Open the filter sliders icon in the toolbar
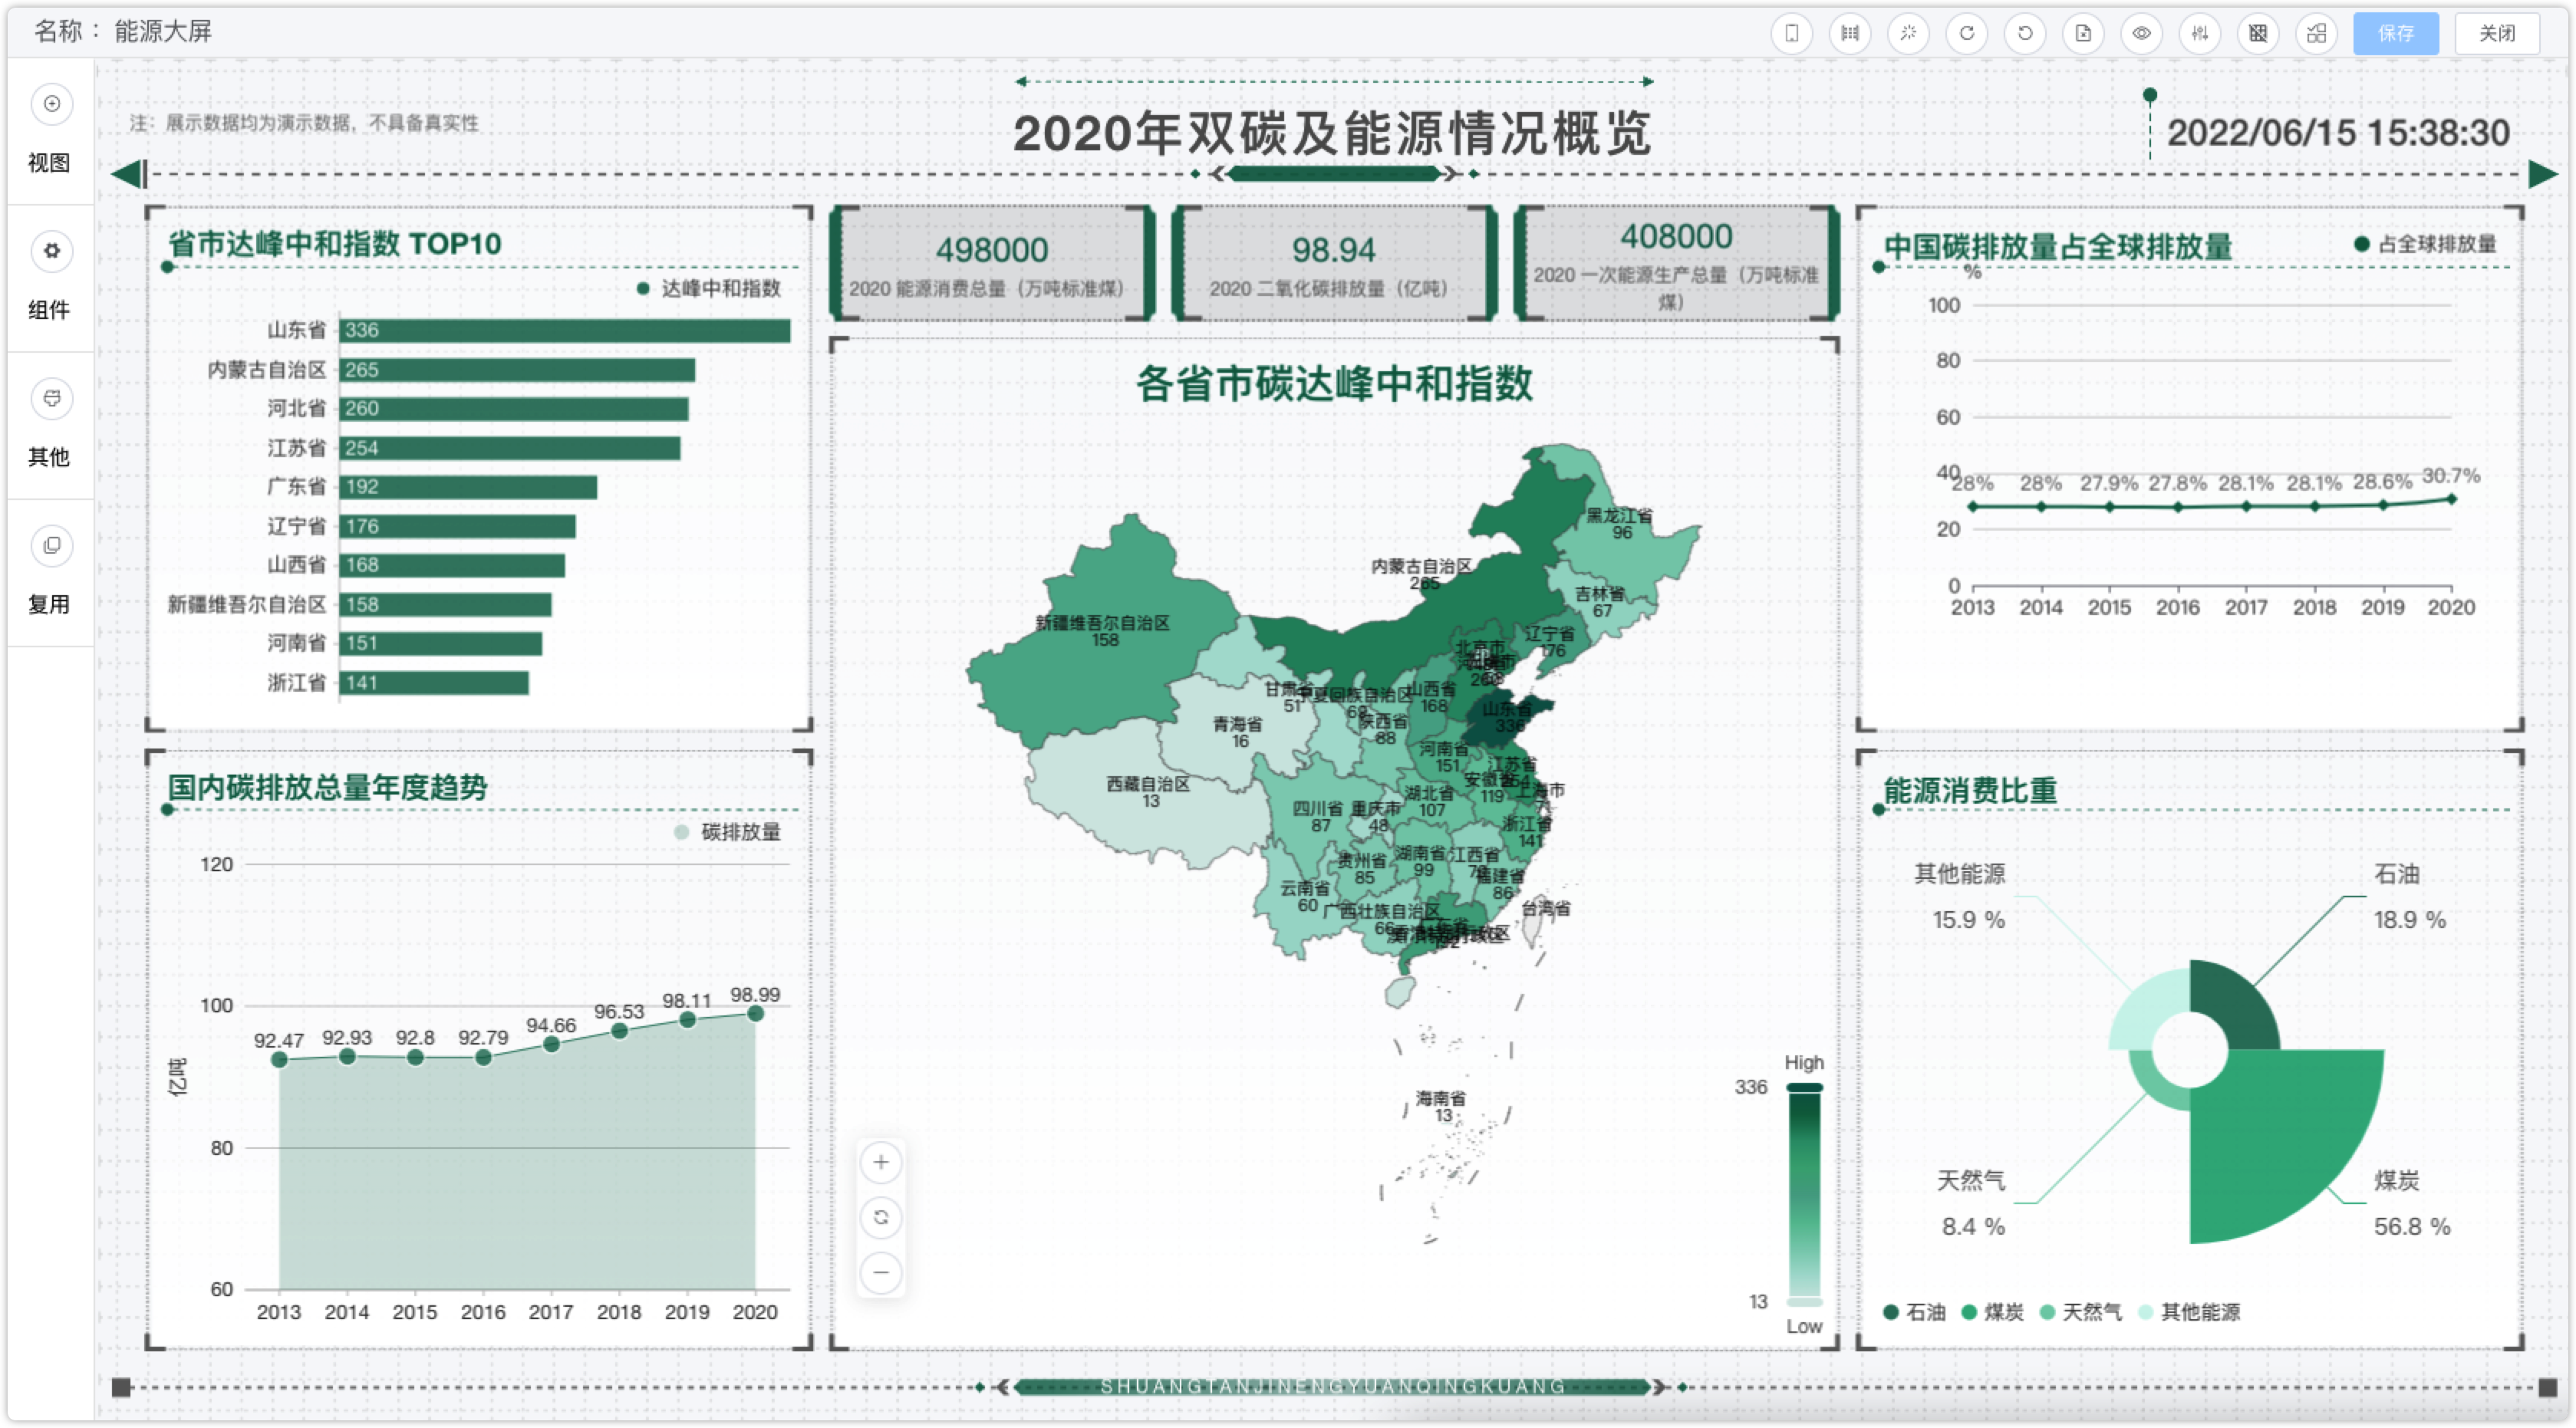This screenshot has height=1428, width=2576. coord(2200,33)
